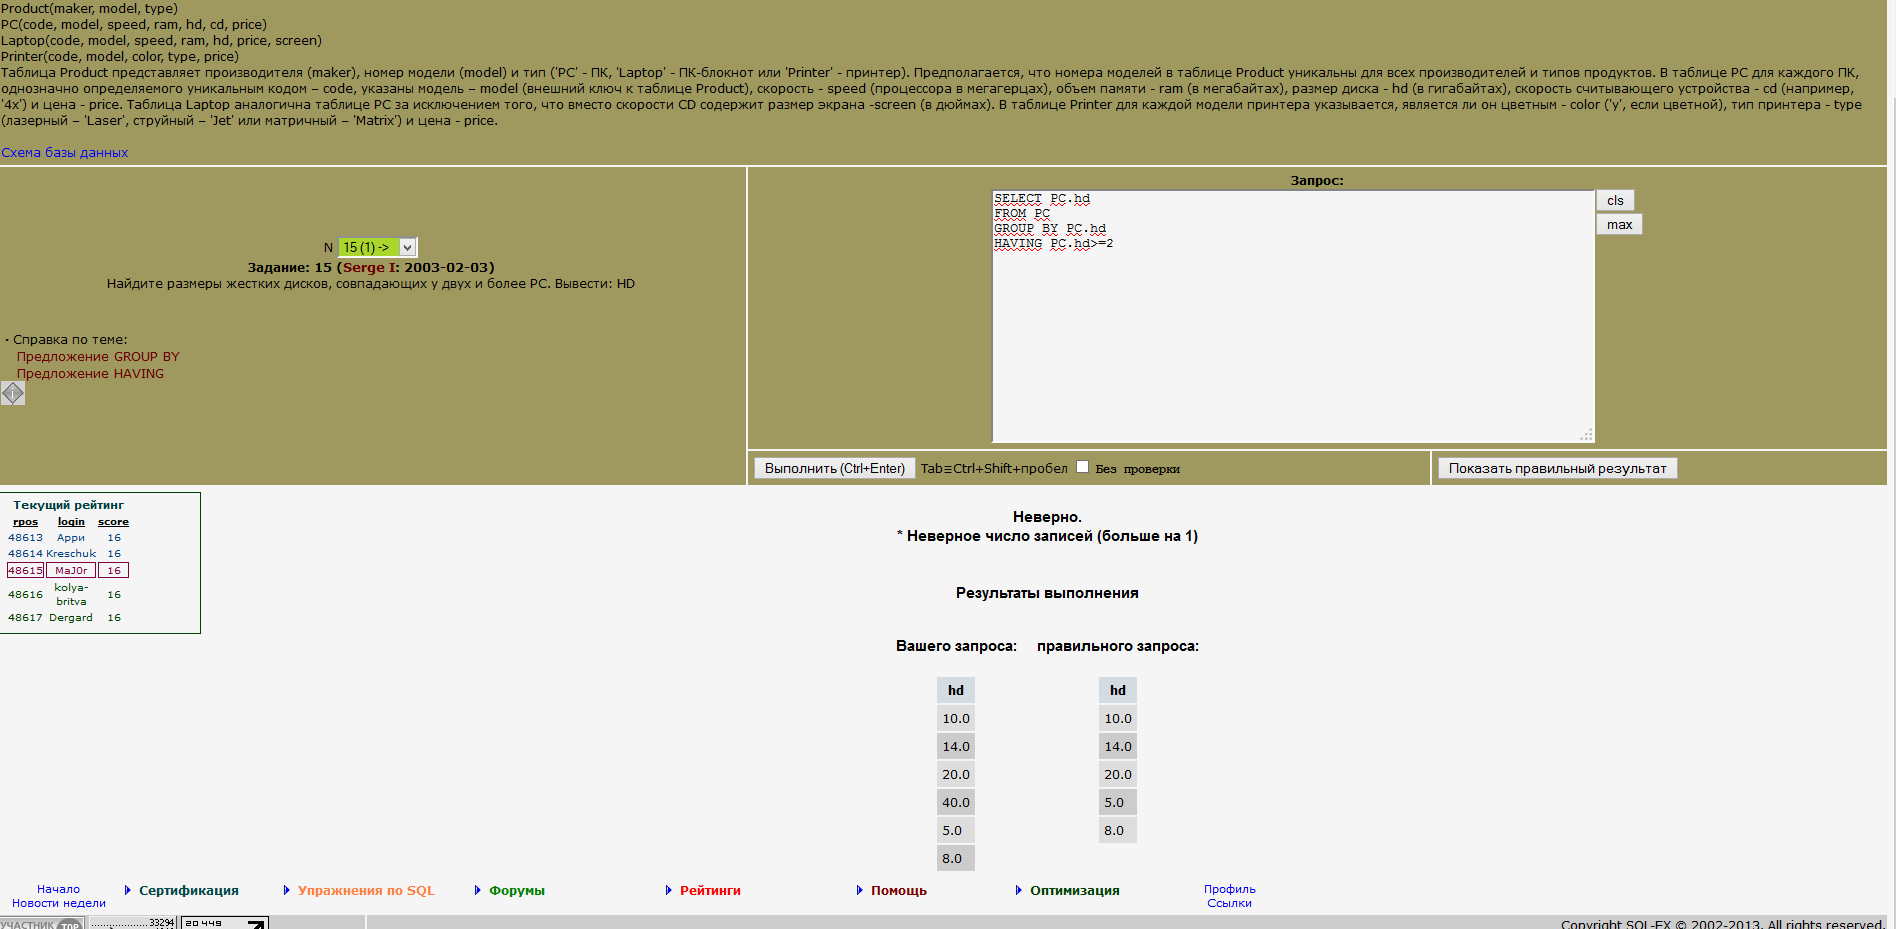Open the Сертификация menu
Image resolution: width=1896 pixels, height=929 pixels.
point(189,890)
